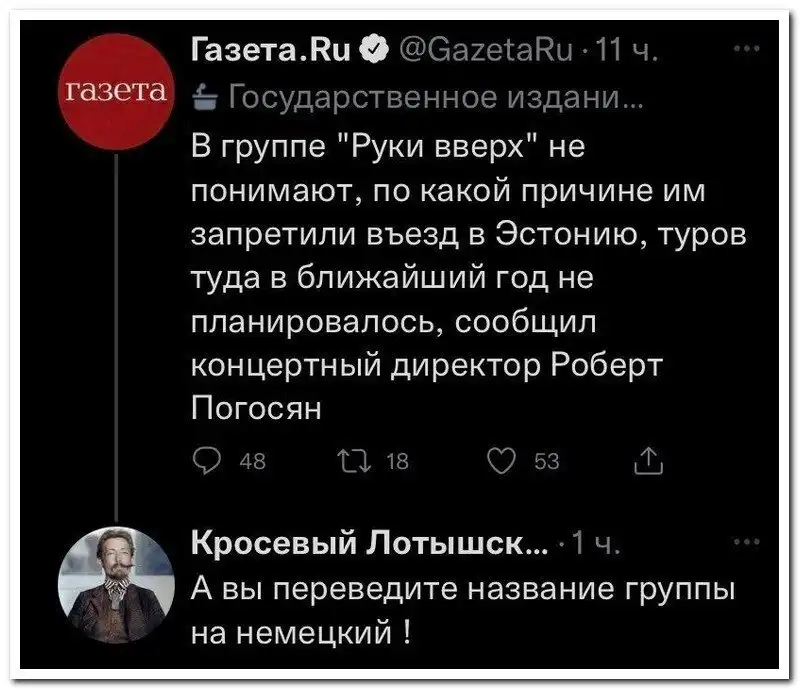Screen dimensions: 800x690
Task: Open Кросевый Лотышск profile avatar
Action: point(117,577)
